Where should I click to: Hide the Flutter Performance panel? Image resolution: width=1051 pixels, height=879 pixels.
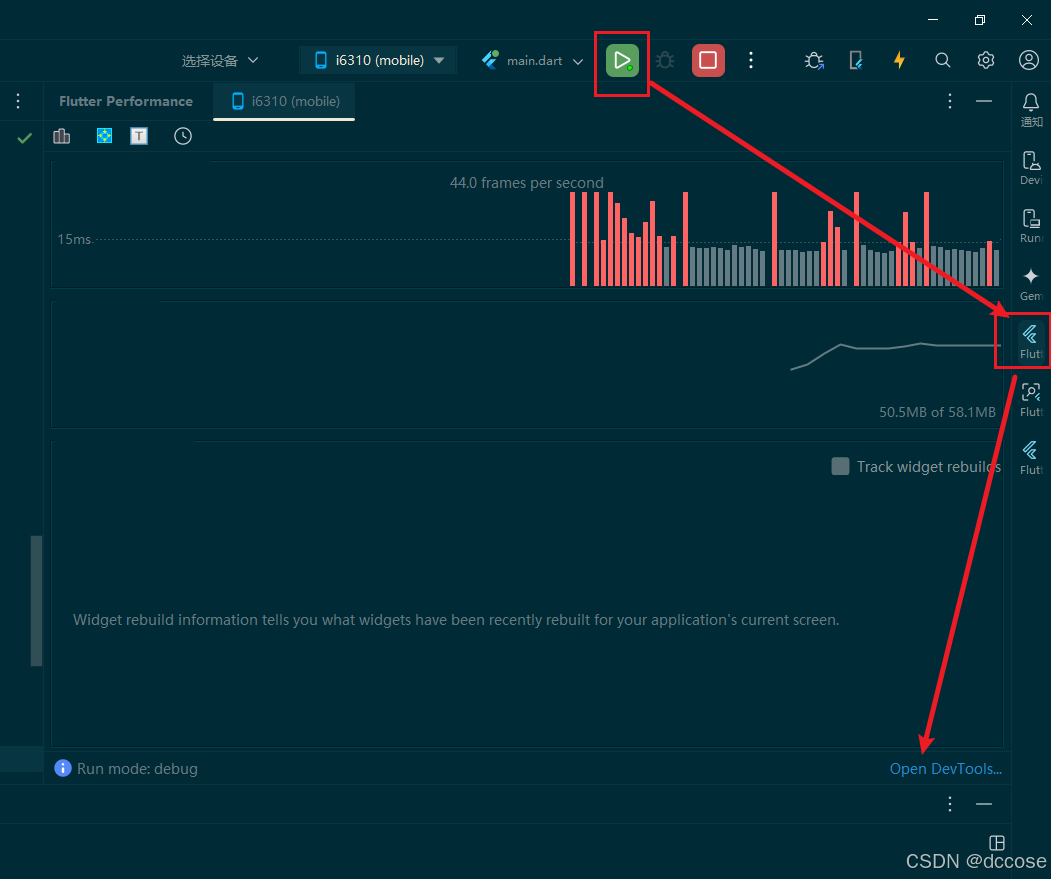coord(984,101)
